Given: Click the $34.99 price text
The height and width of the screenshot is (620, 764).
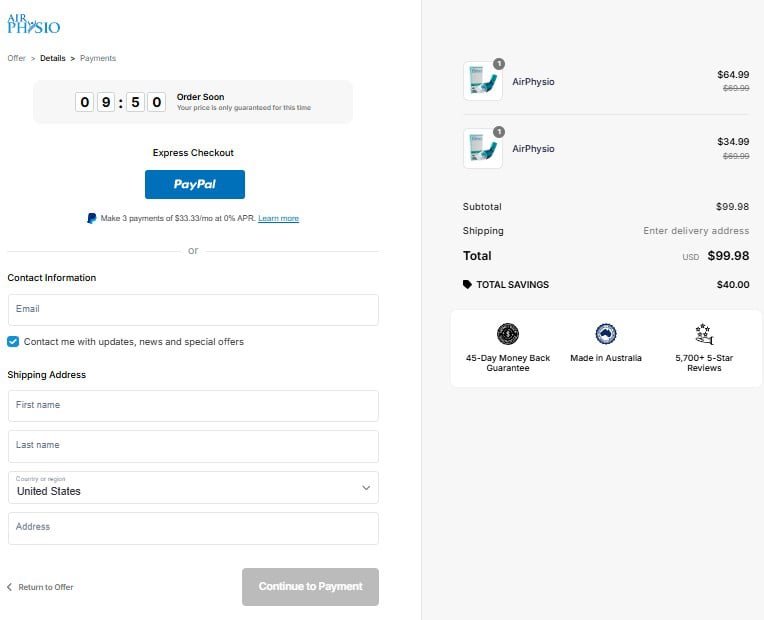Looking at the screenshot, I should [733, 142].
